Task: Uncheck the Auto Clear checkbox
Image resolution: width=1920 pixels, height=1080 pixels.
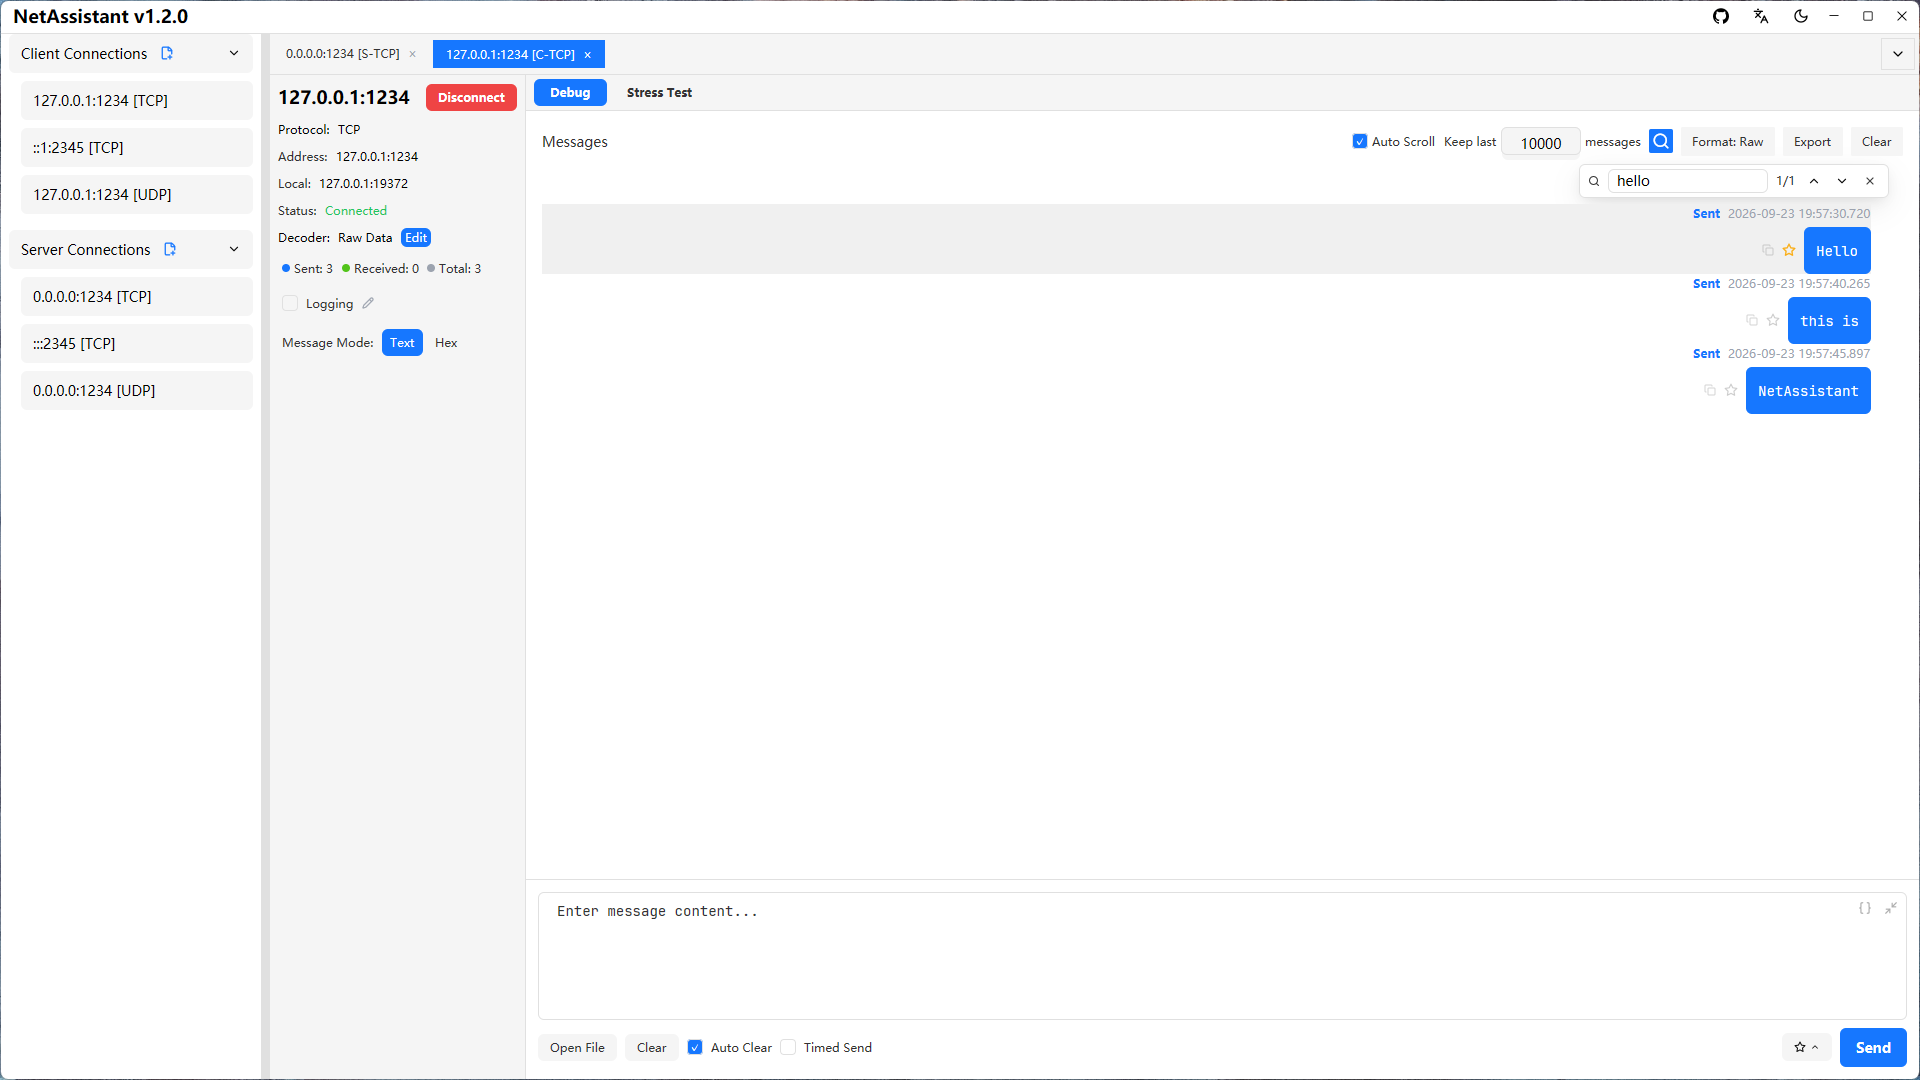Action: (695, 1047)
